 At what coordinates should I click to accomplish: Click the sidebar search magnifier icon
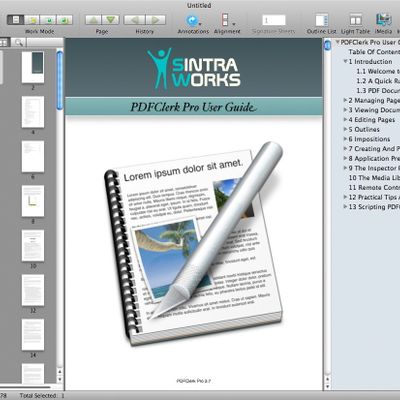point(19,42)
